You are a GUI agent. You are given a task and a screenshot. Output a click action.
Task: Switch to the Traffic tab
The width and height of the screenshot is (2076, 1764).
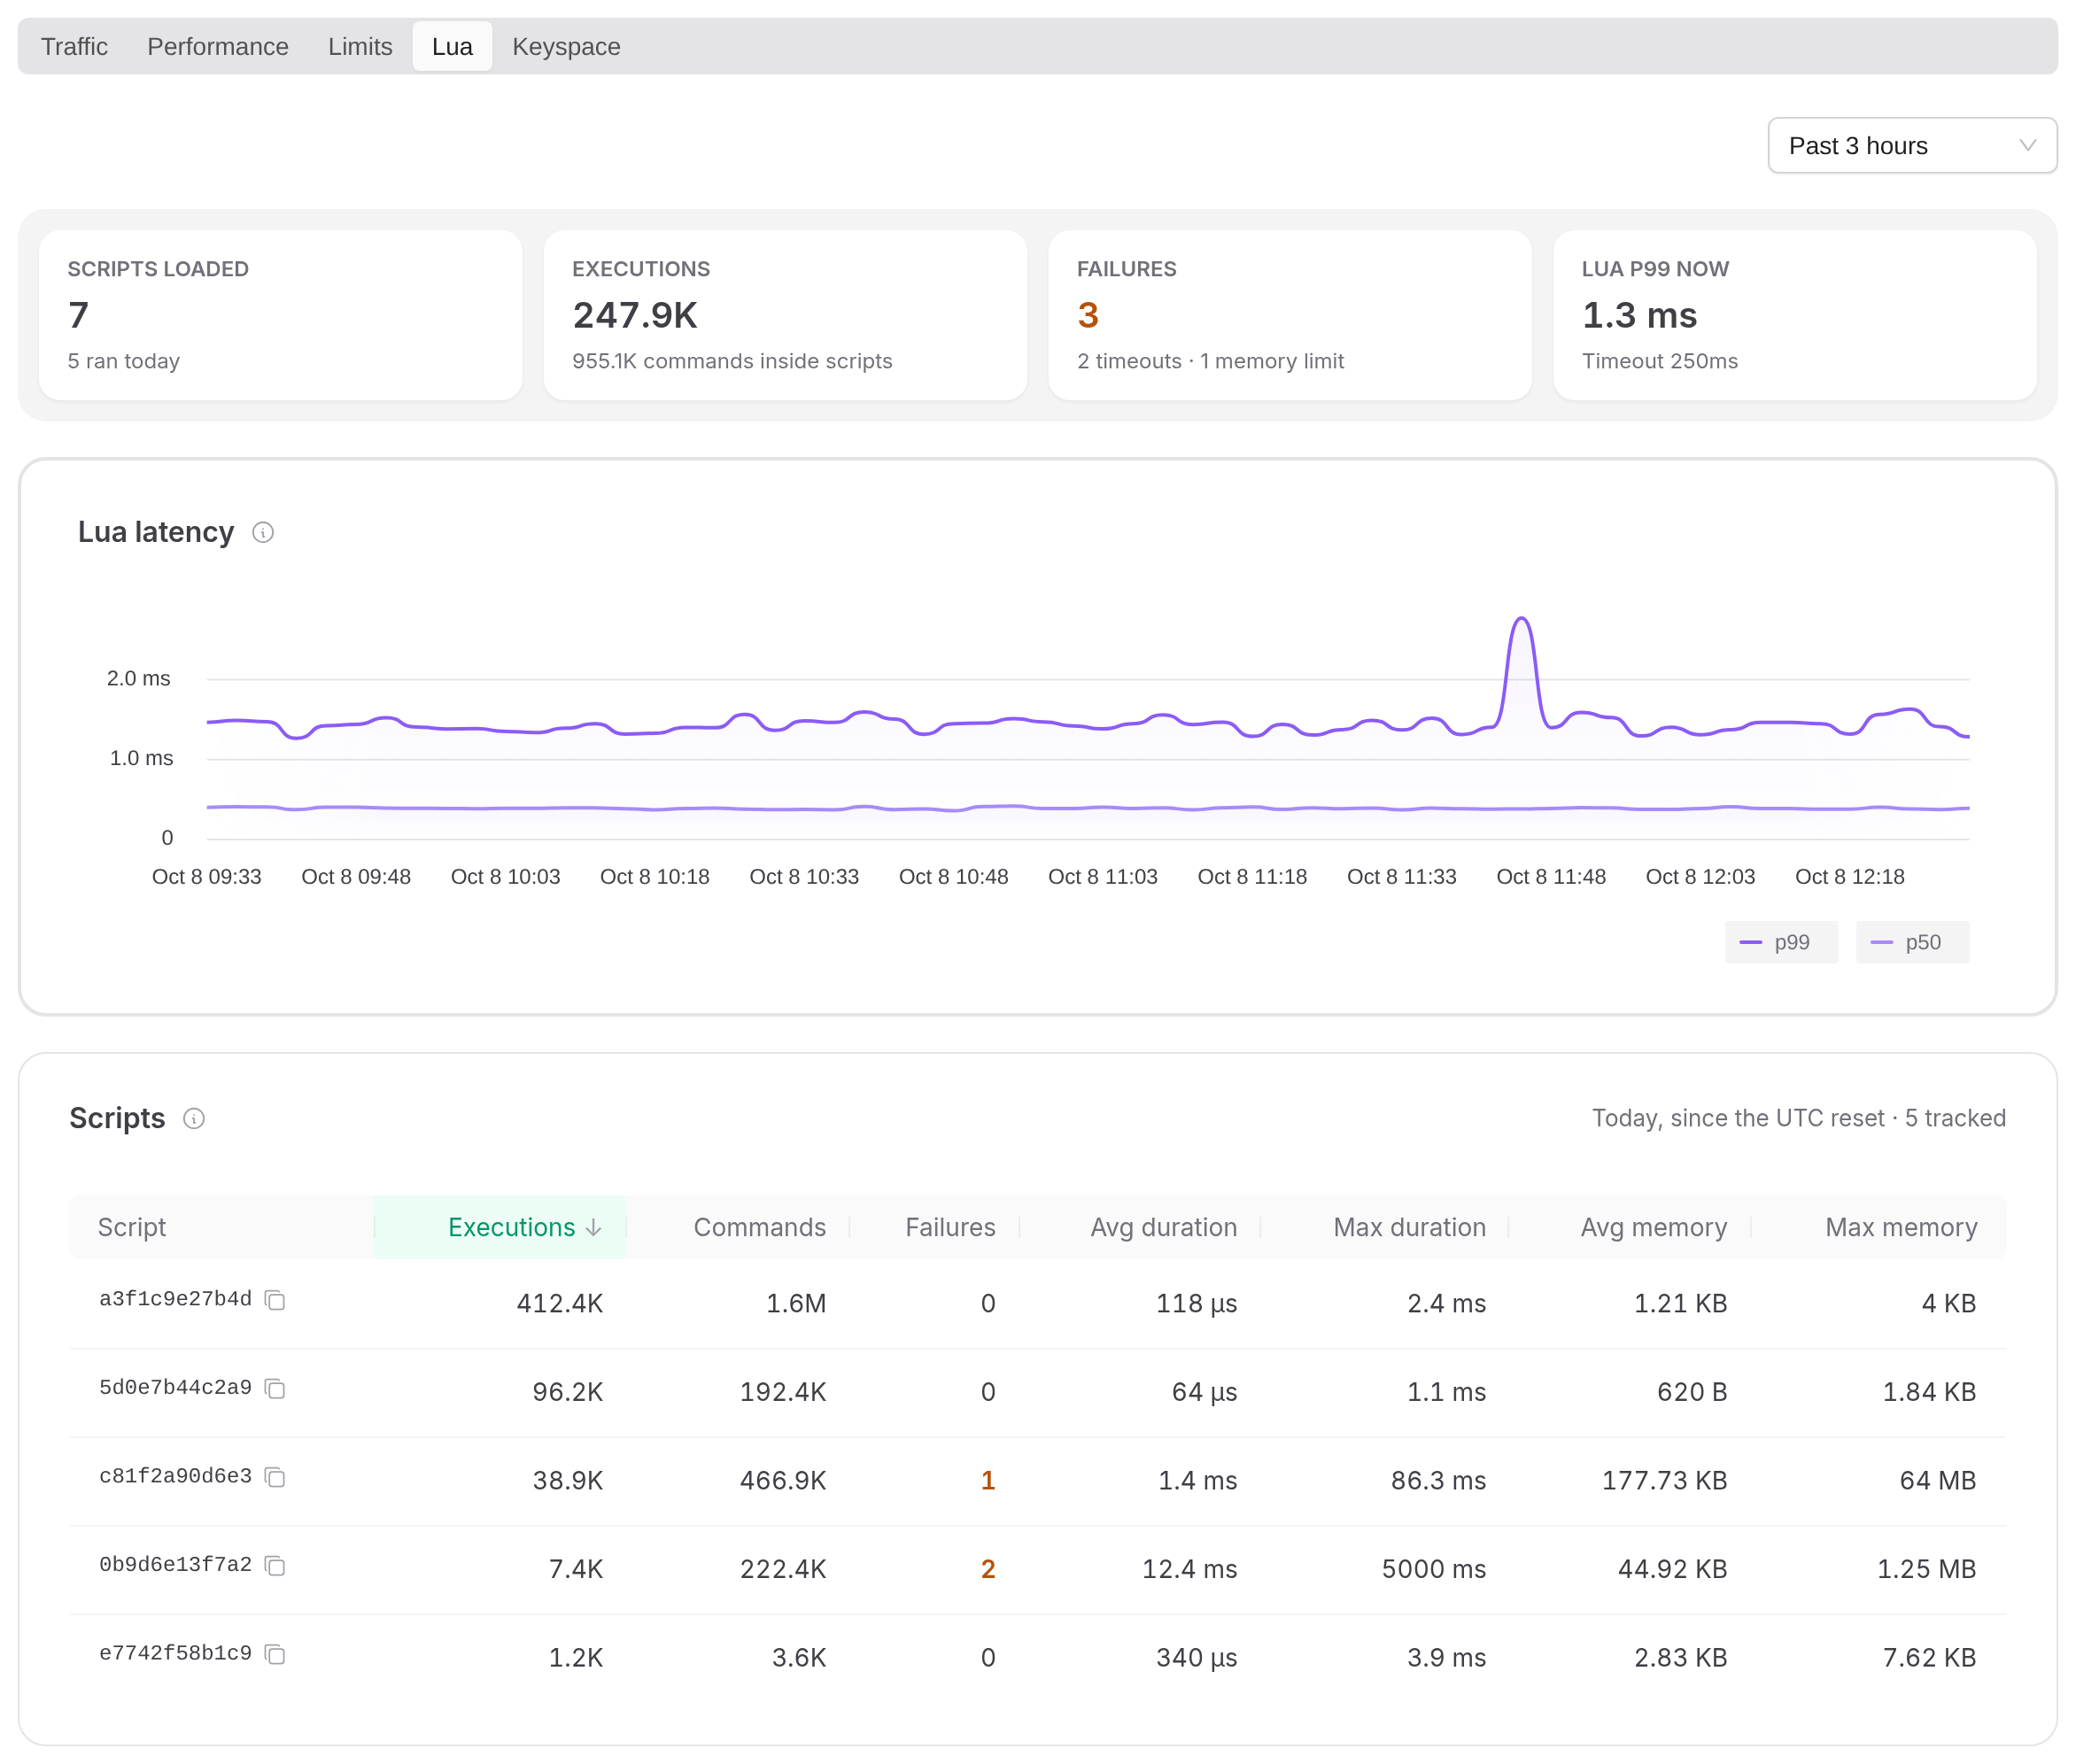74,47
